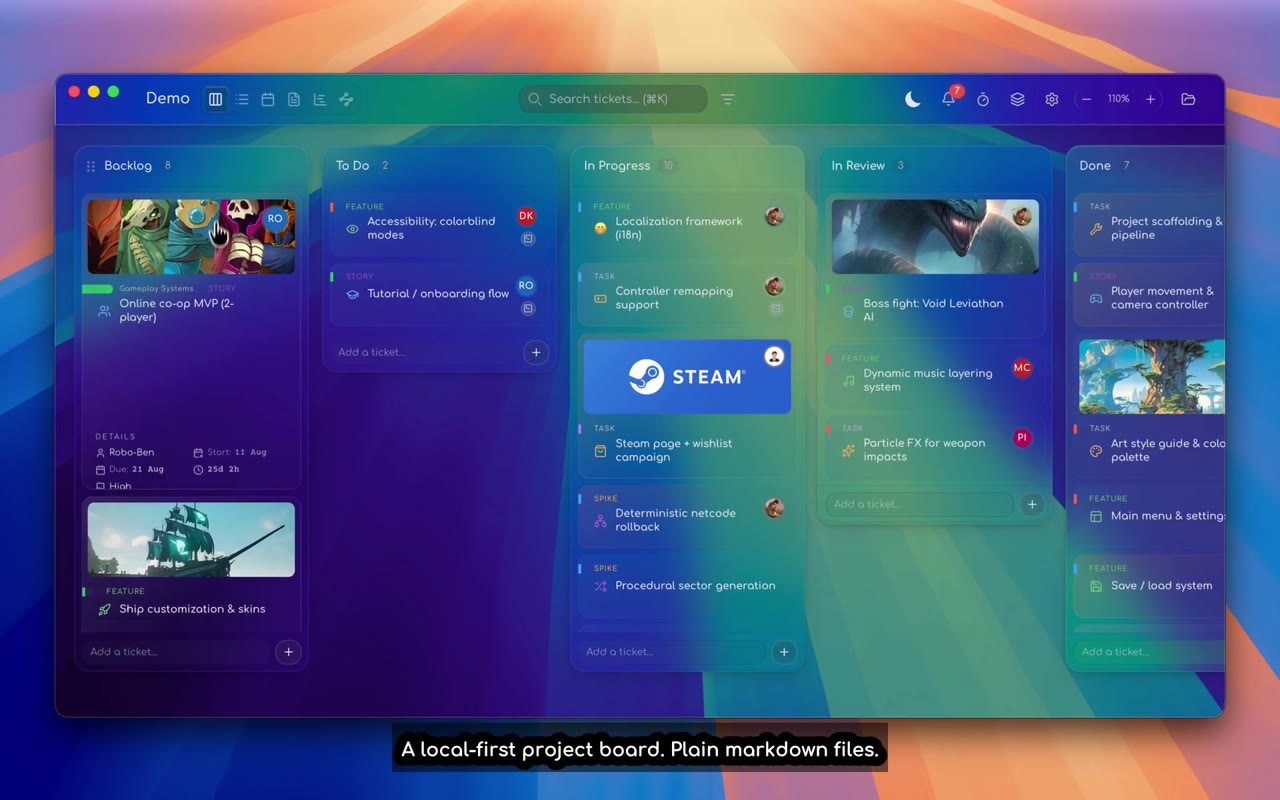Click the eye icon on Accessibility ticket
Viewport: 1280px width, 800px height.
352,229
